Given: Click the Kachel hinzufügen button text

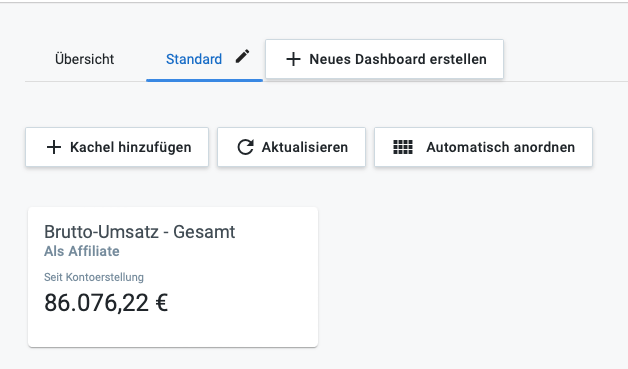Looking at the screenshot, I should pos(131,147).
